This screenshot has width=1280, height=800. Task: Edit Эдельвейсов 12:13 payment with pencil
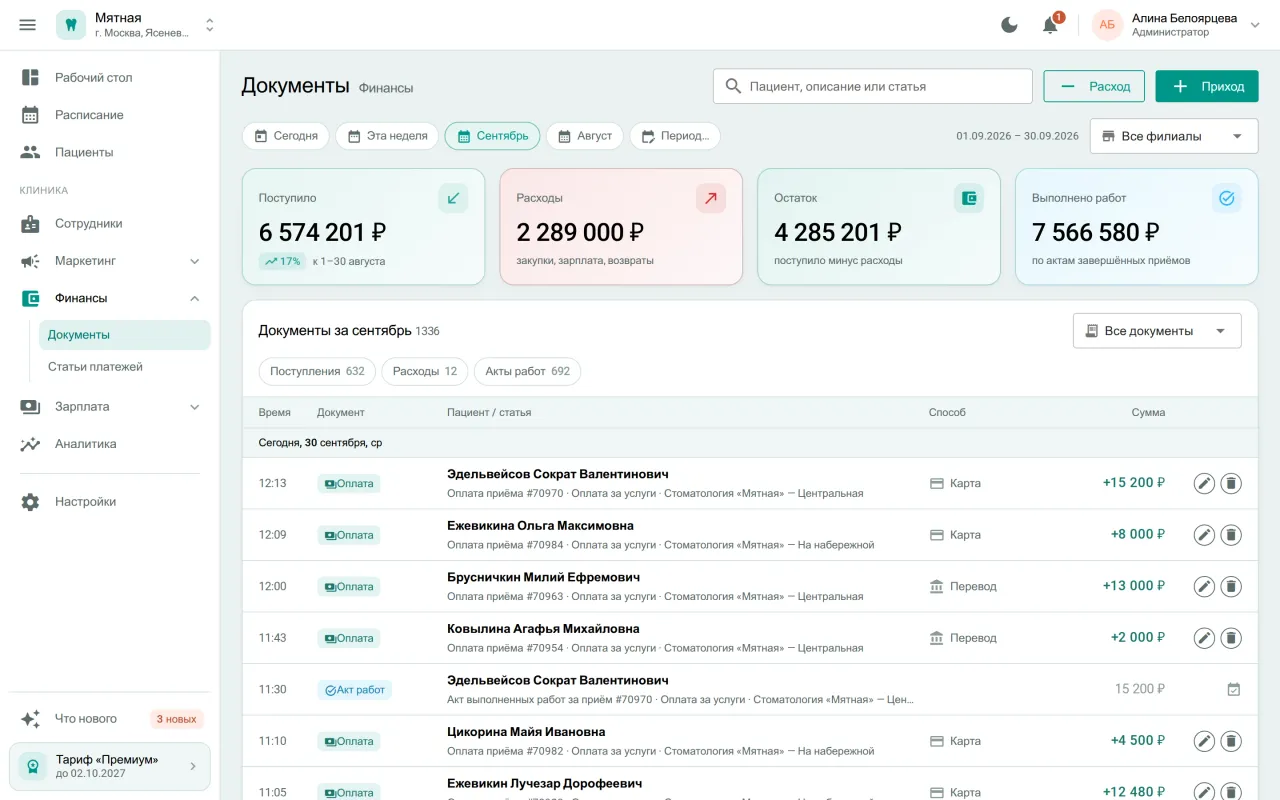(1204, 483)
